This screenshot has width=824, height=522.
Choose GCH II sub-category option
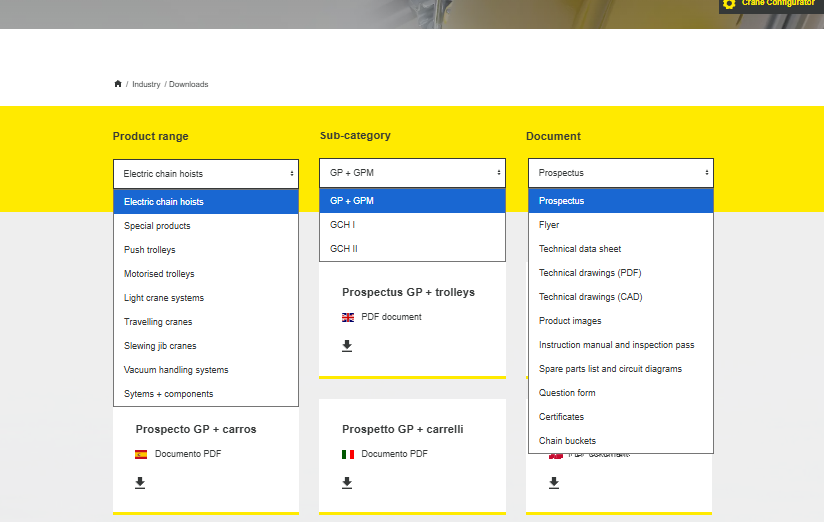(x=344, y=249)
